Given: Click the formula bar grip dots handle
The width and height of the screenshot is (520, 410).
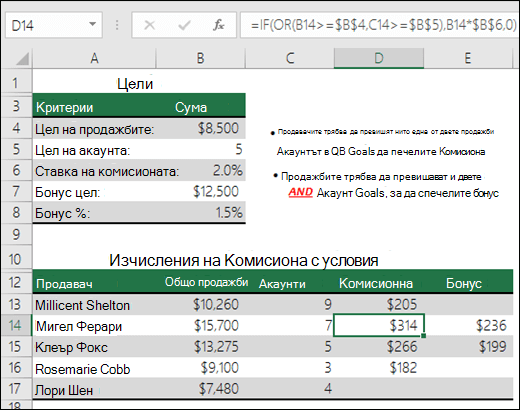Looking at the screenshot, I should pyautogui.click(x=117, y=25).
